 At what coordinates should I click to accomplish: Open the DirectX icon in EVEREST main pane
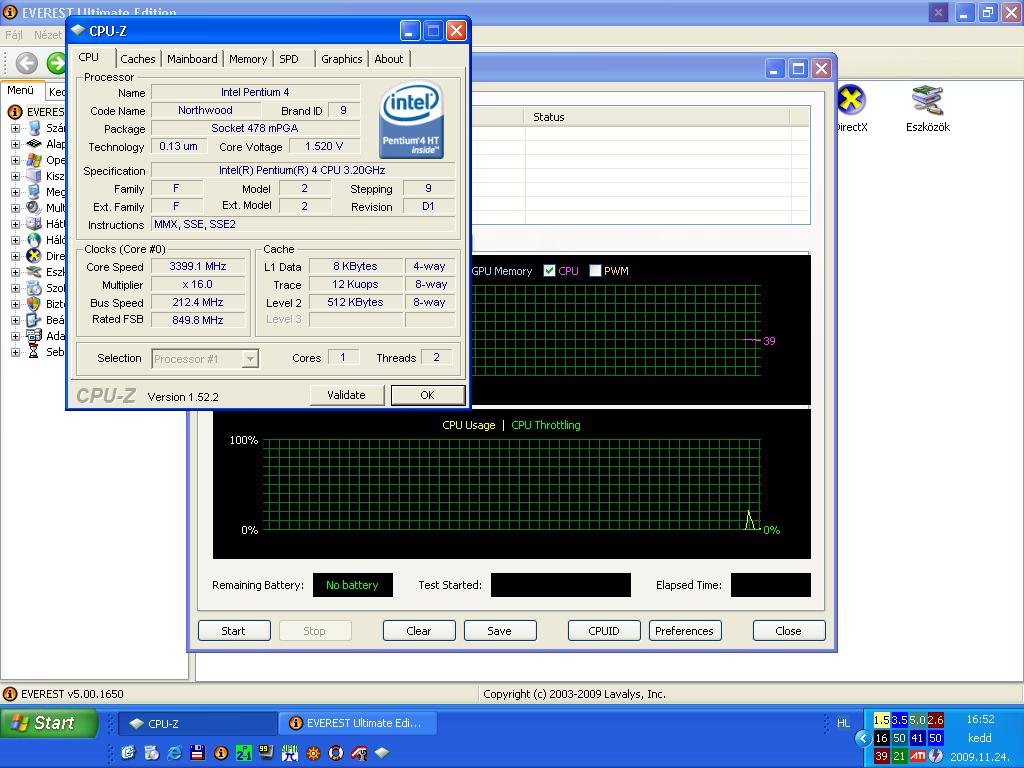click(x=851, y=100)
